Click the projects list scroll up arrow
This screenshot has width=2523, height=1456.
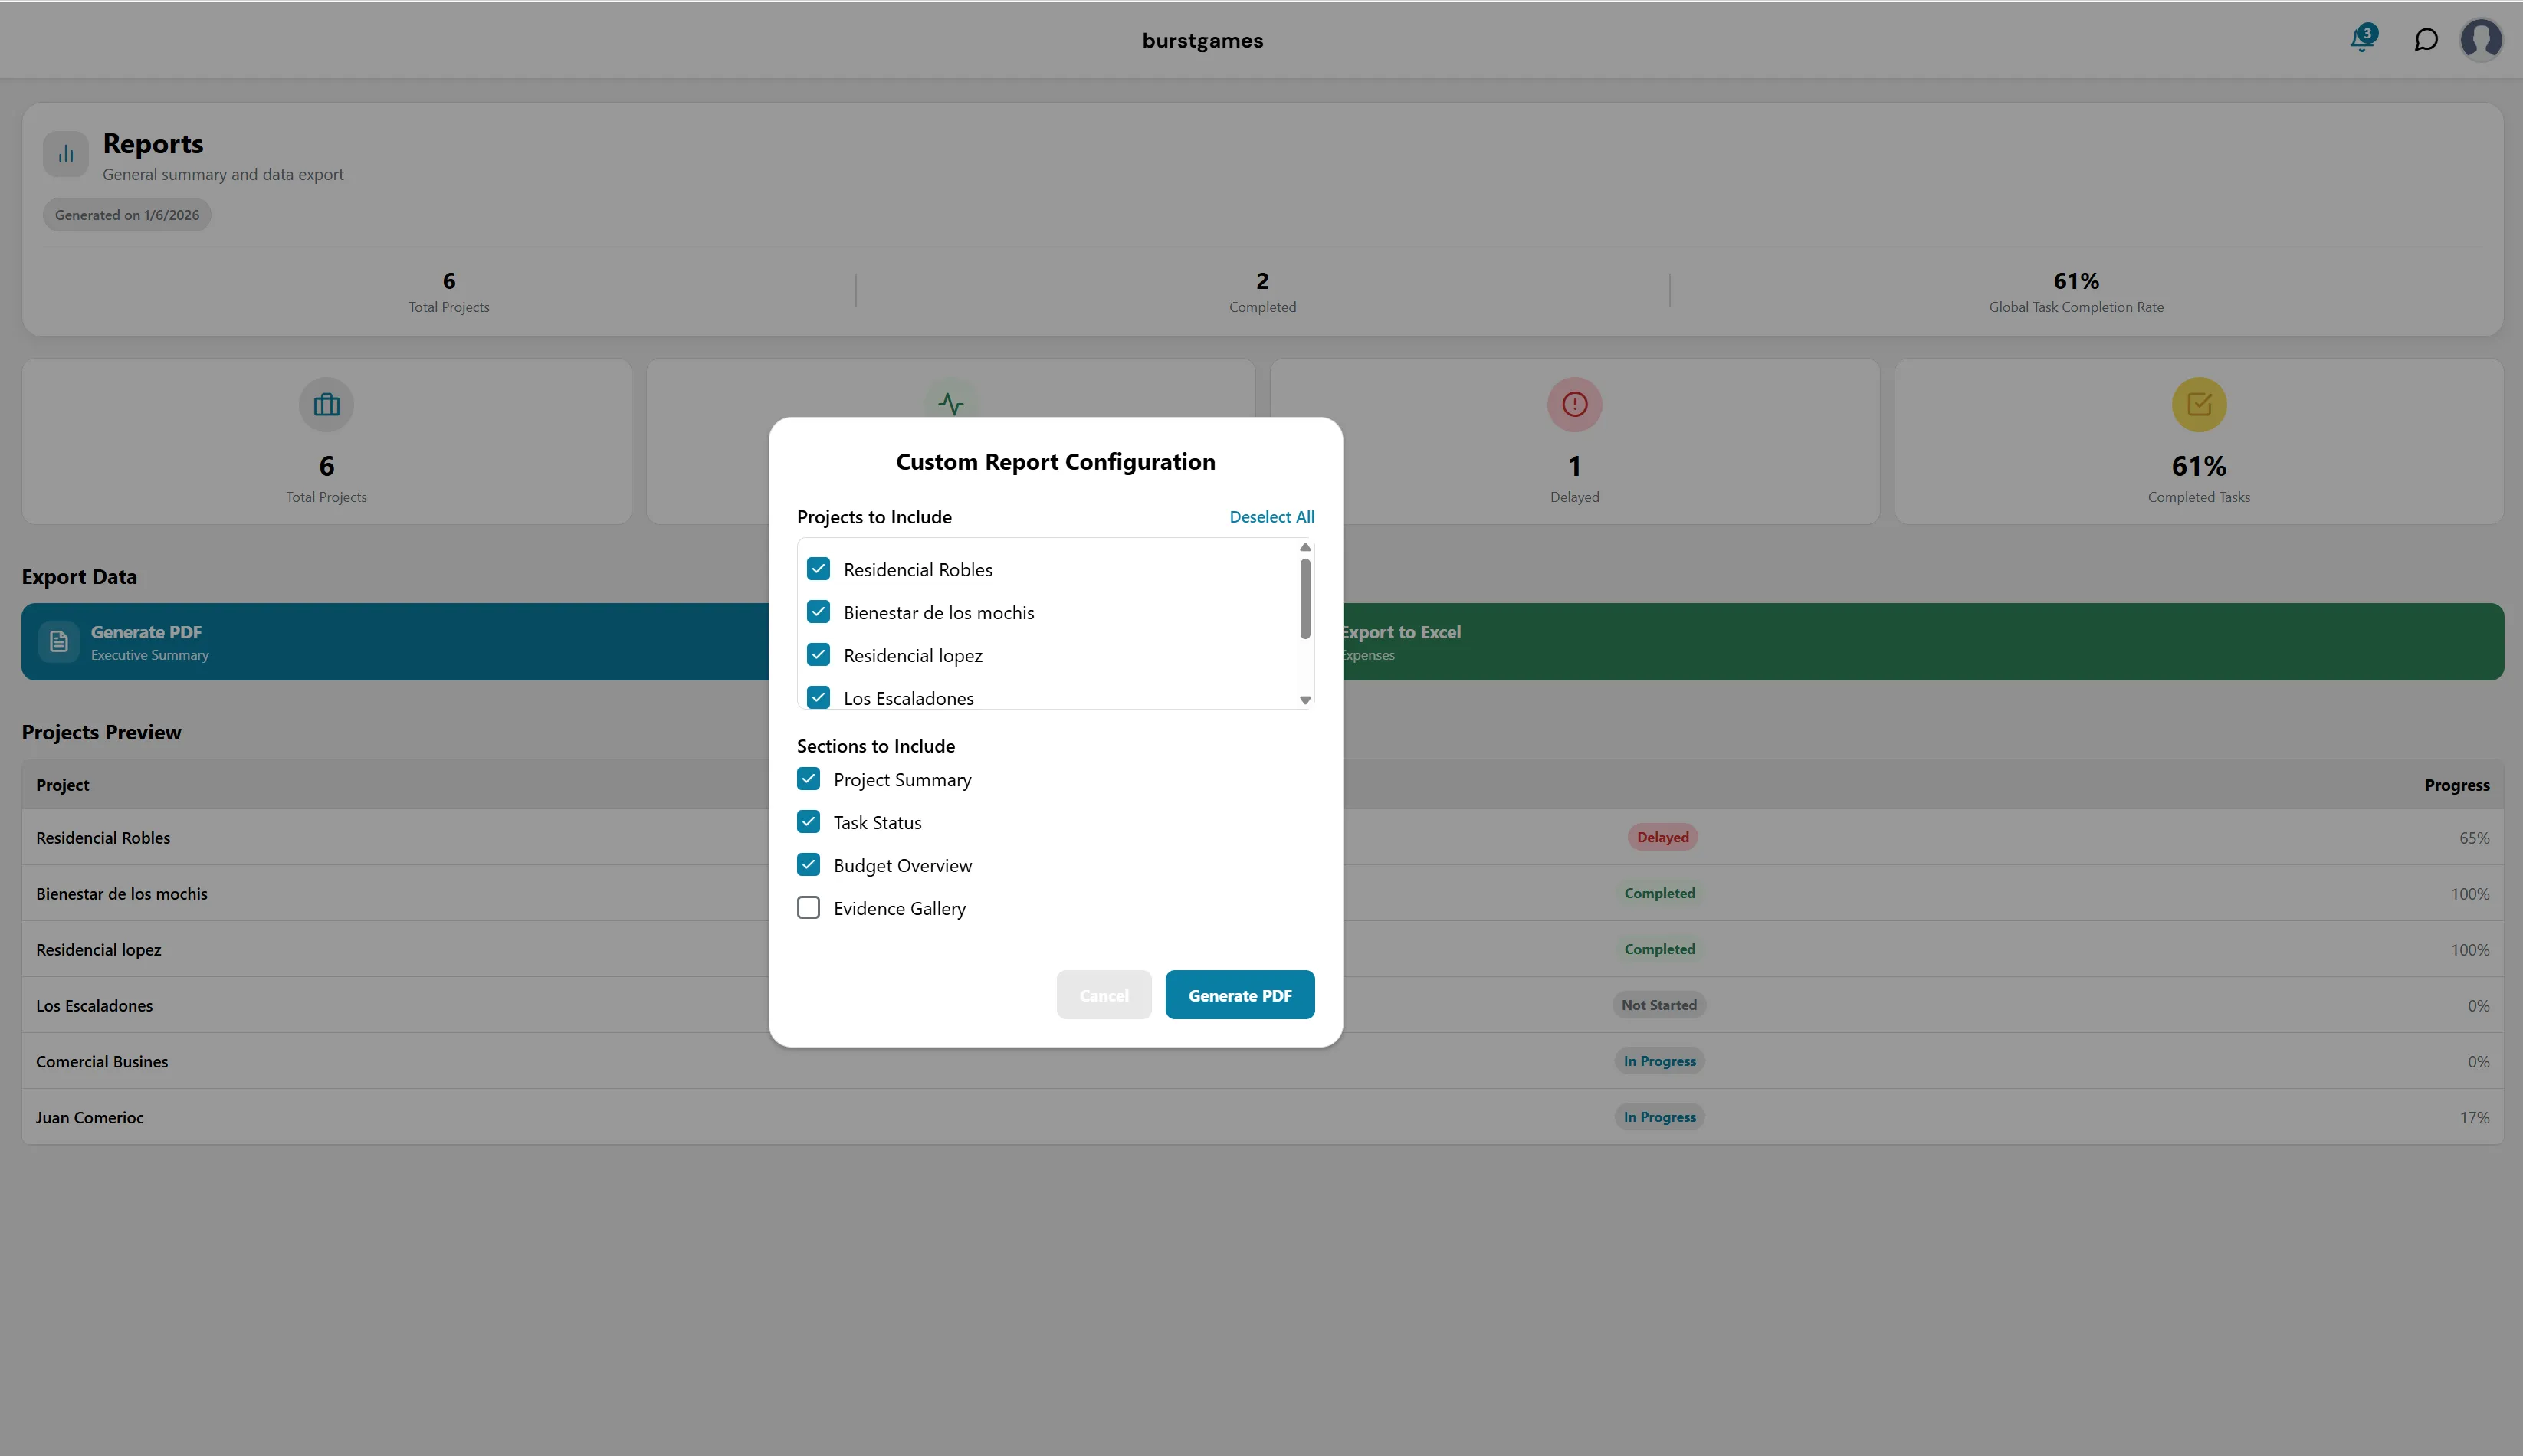pyautogui.click(x=1304, y=548)
